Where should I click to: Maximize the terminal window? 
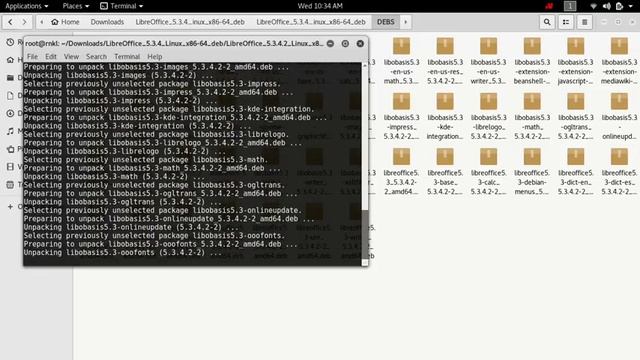[345, 43]
